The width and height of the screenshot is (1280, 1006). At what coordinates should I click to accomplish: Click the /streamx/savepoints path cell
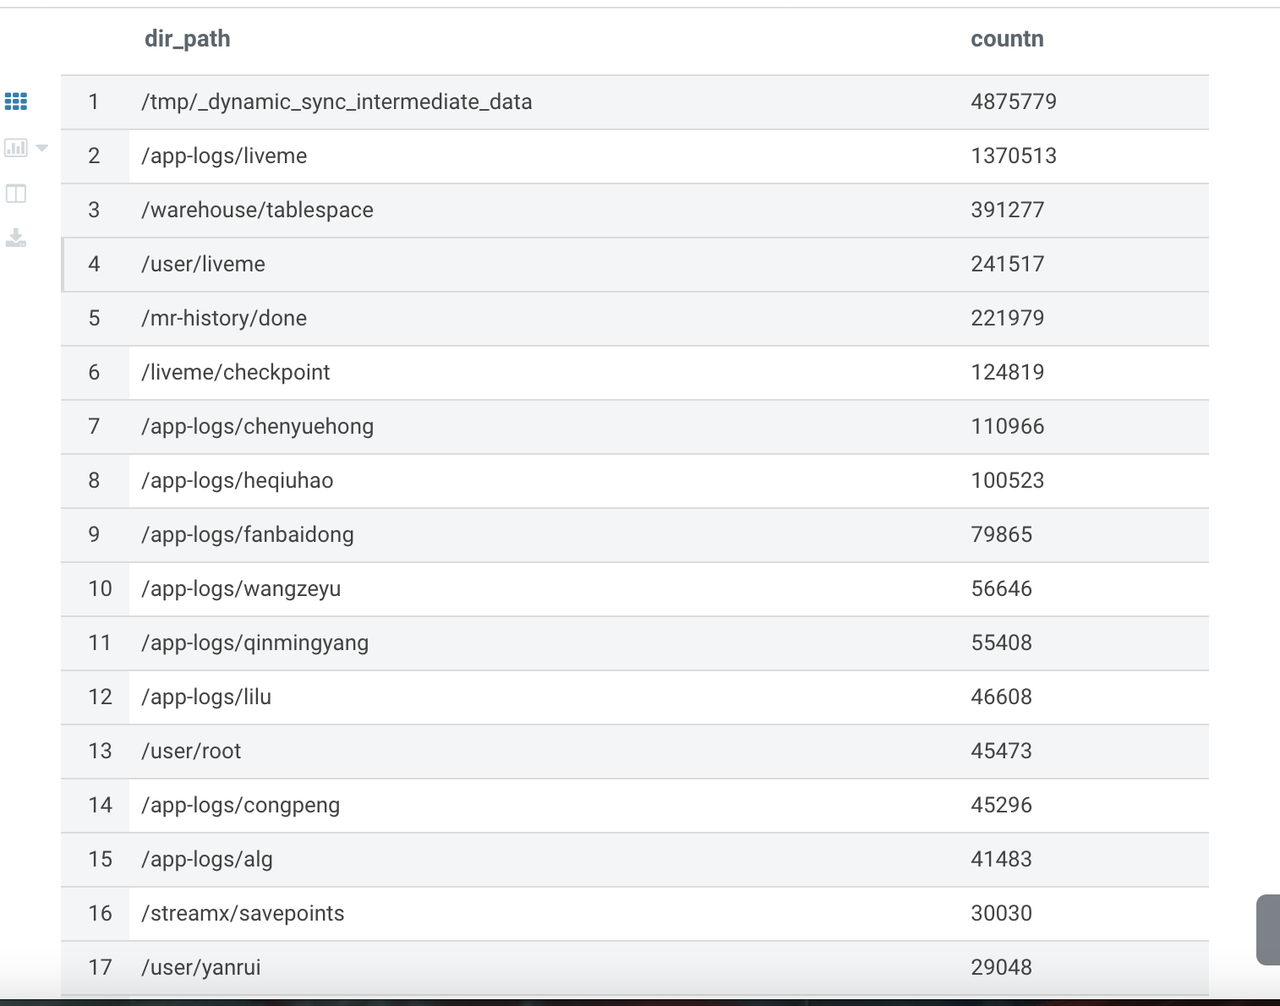(x=242, y=913)
